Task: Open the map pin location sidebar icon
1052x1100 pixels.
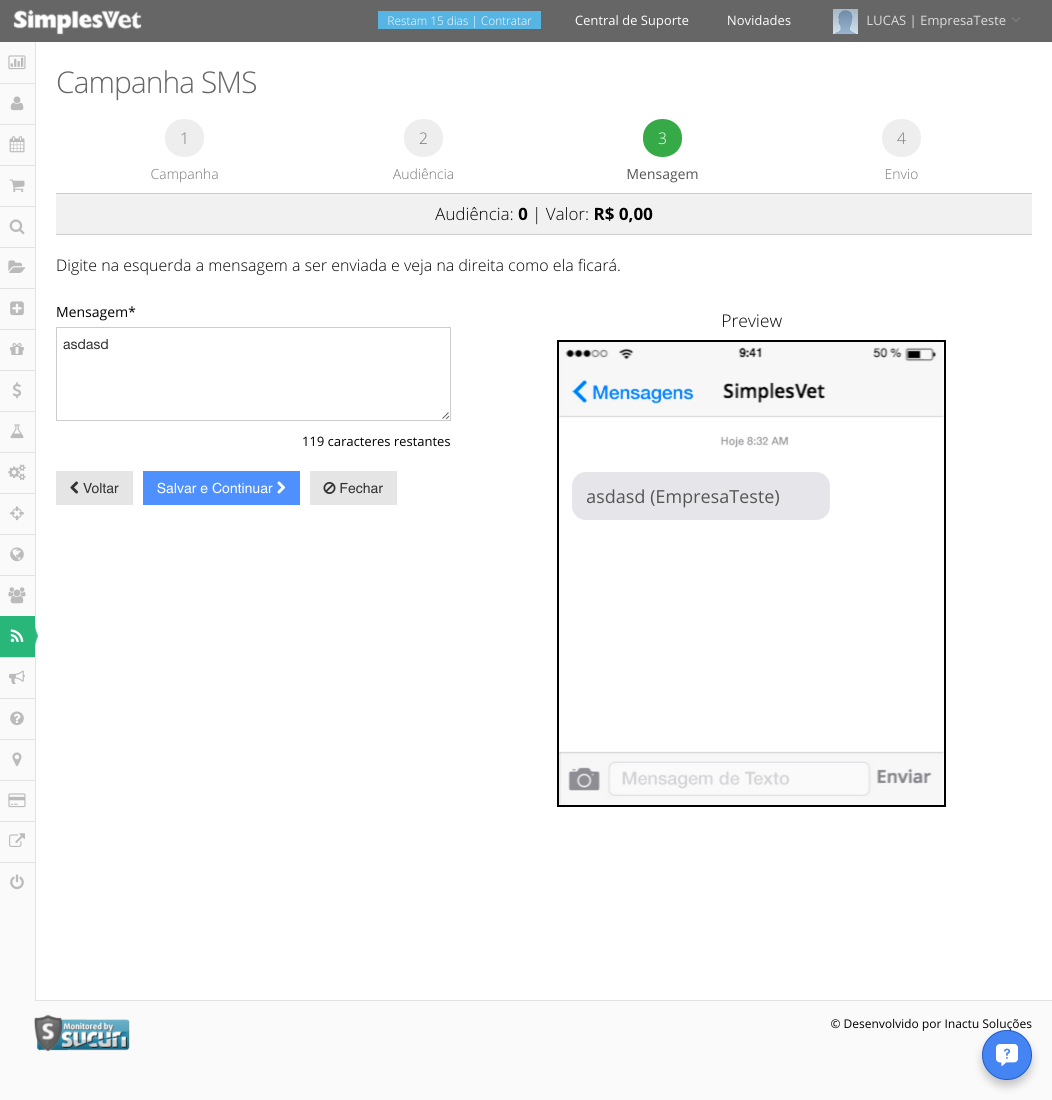Action: (x=17, y=759)
